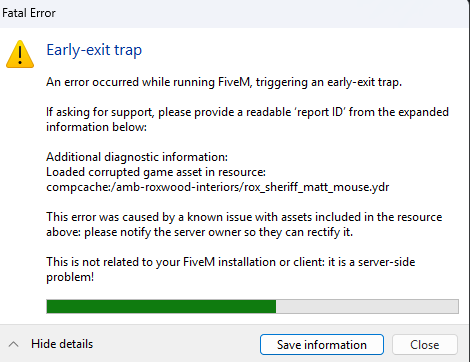Screen dimensions: 470x362
Task: Click the Hide details label
Action: click(x=62, y=344)
